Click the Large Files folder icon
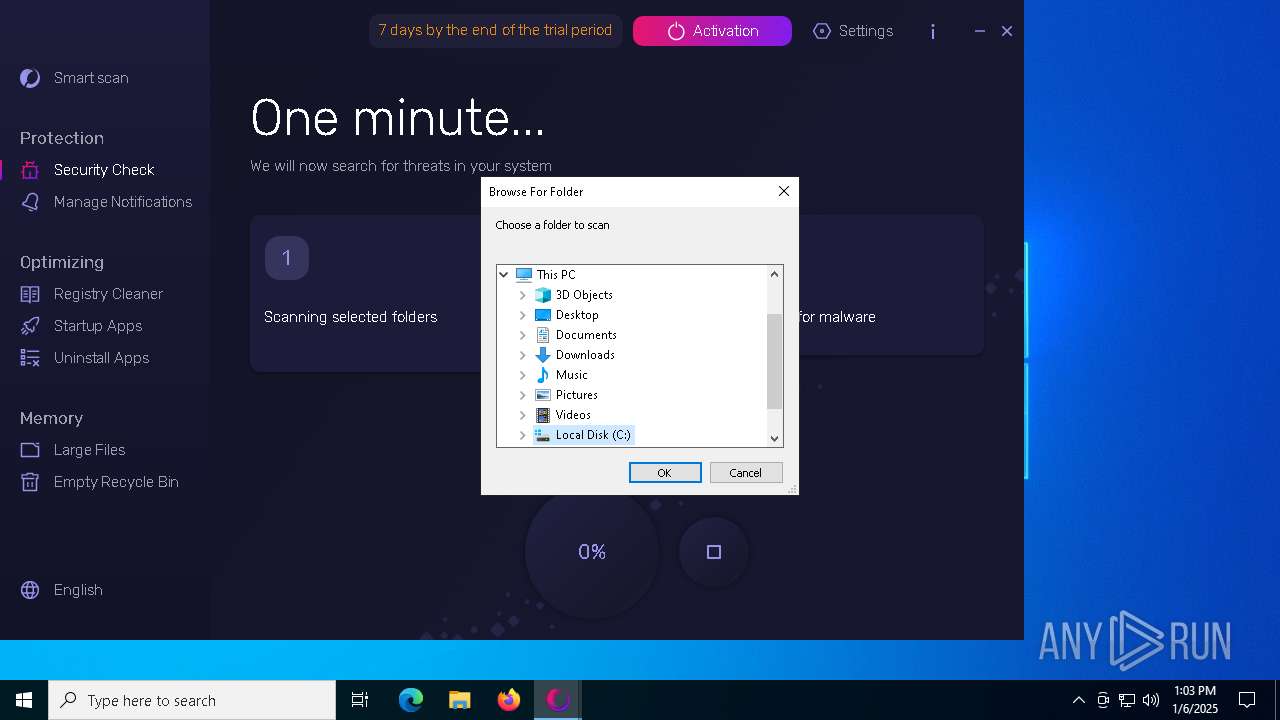 (30, 450)
